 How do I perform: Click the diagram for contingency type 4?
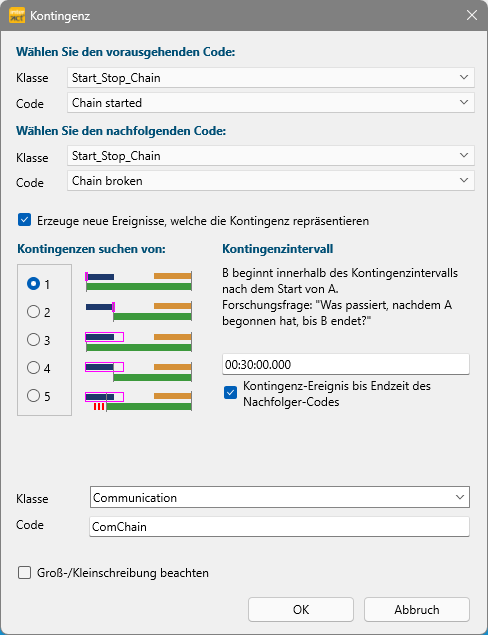point(139,372)
